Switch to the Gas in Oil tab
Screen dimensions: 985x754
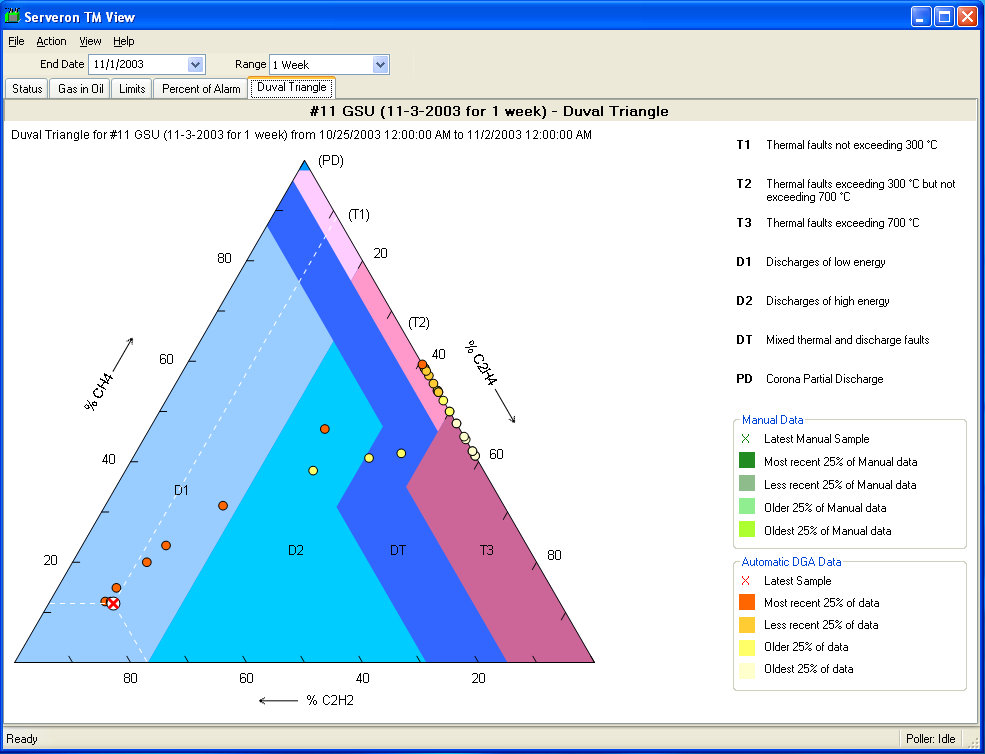click(x=80, y=89)
